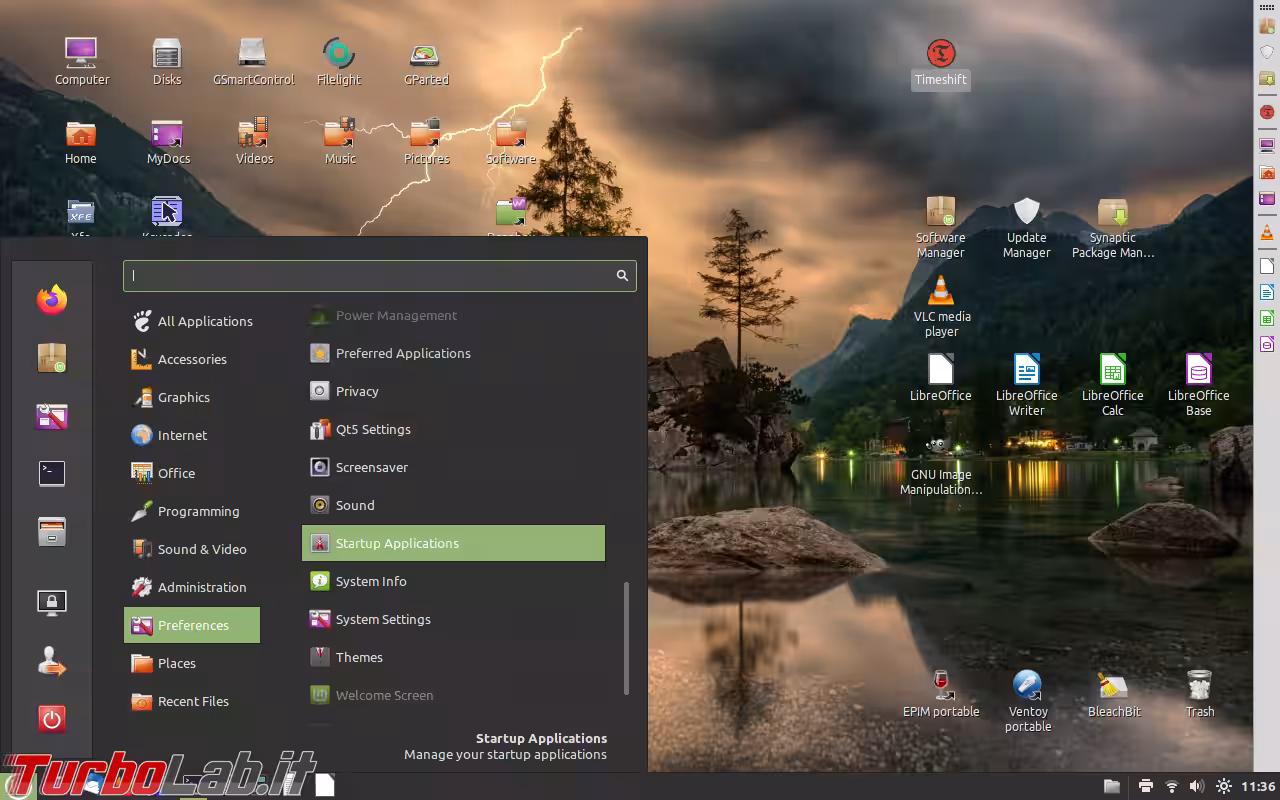Open Timeshift from the desktop
This screenshot has height=800, width=1280.
coord(940,53)
